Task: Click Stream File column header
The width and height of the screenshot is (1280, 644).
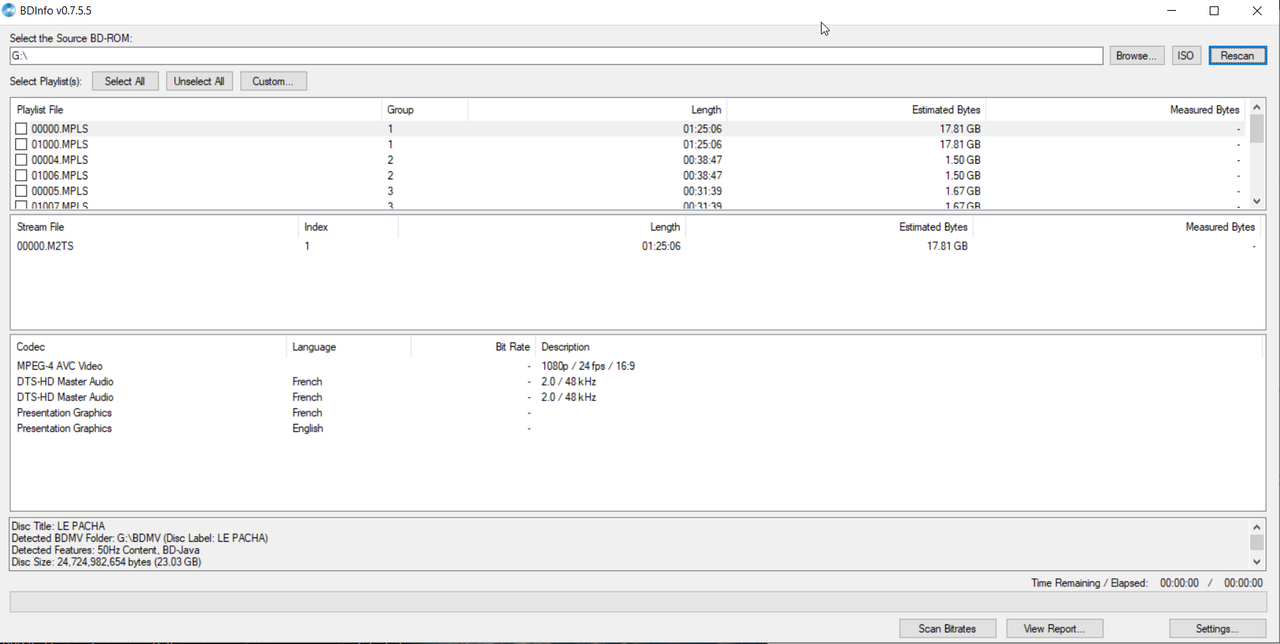Action: pyautogui.click(x=154, y=227)
